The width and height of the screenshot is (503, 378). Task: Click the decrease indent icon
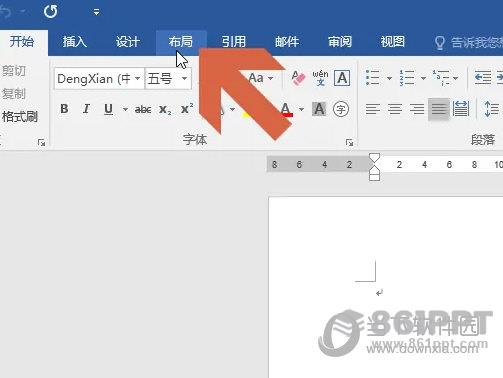pos(483,78)
